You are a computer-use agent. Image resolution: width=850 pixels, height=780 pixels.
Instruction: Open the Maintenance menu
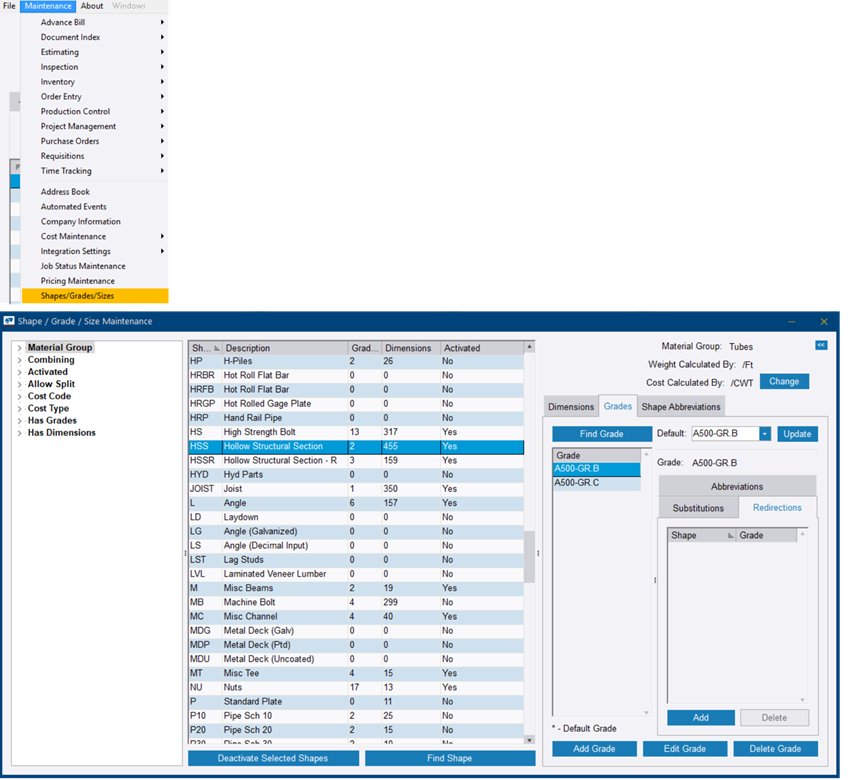pos(48,6)
